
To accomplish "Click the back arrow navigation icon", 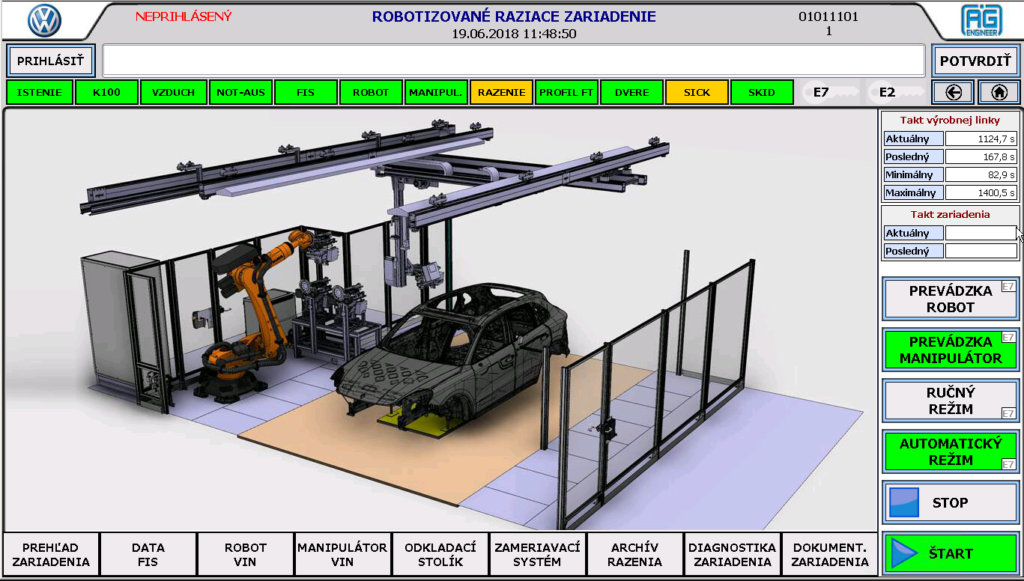I will (x=953, y=92).
